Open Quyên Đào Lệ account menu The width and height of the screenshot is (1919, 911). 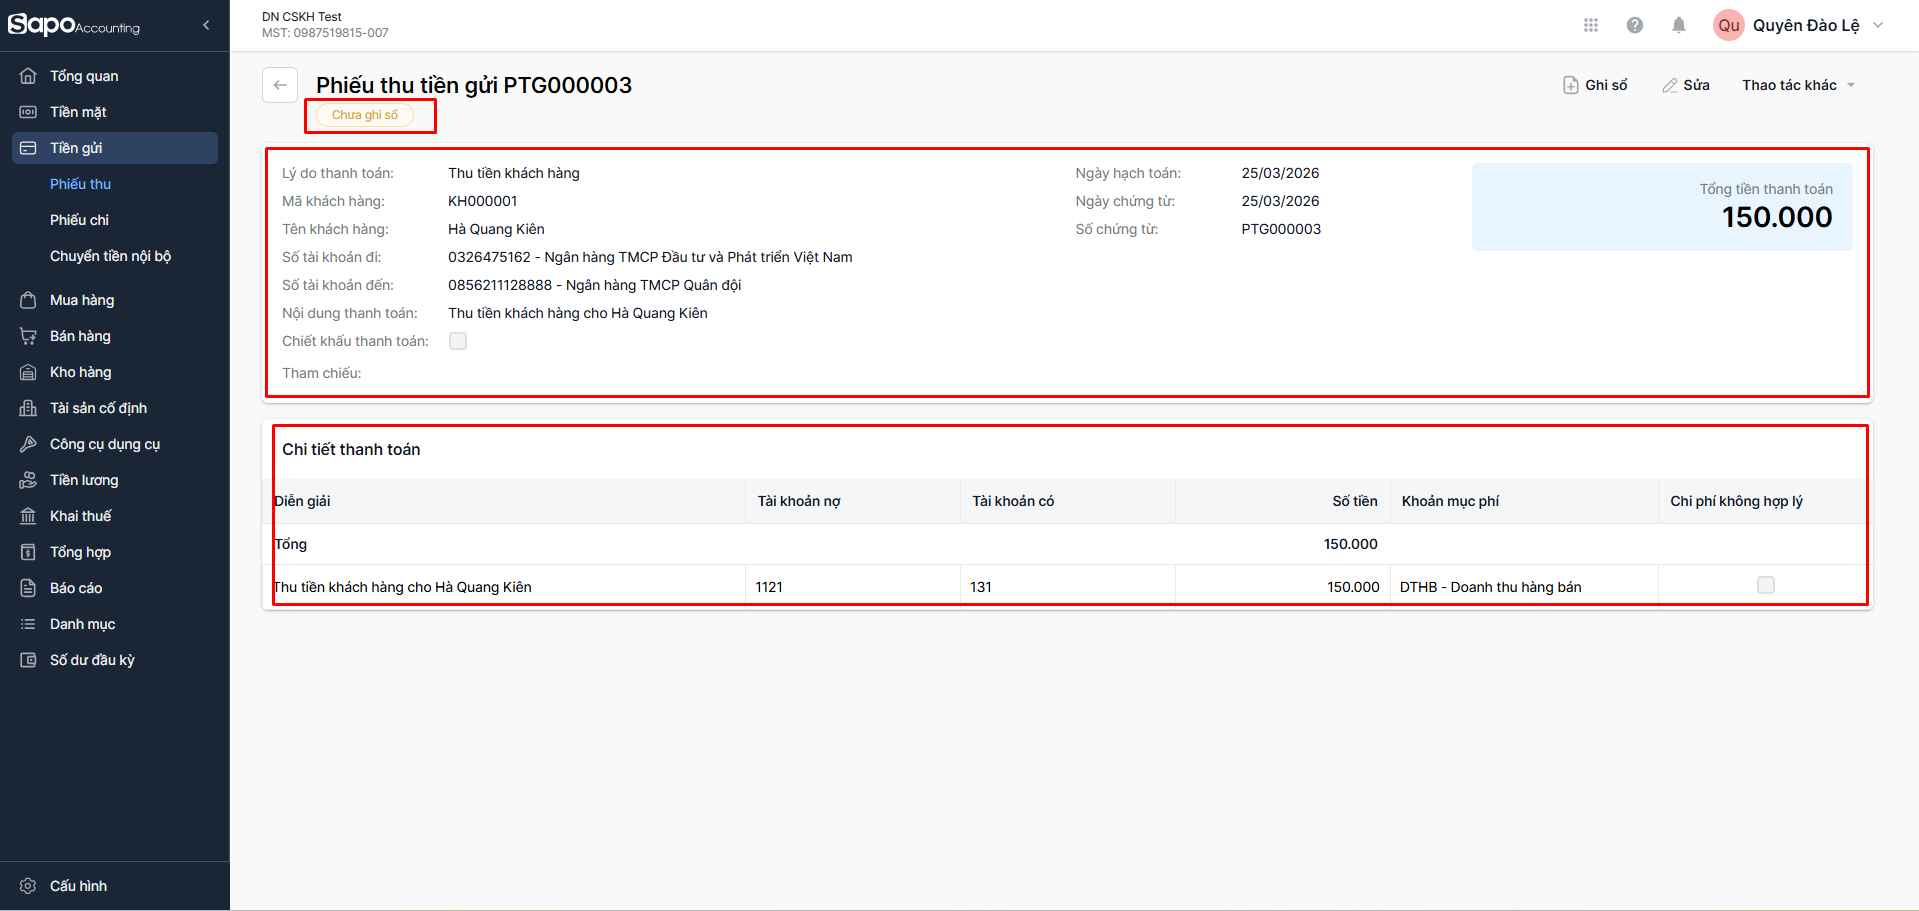[x=1806, y=25]
